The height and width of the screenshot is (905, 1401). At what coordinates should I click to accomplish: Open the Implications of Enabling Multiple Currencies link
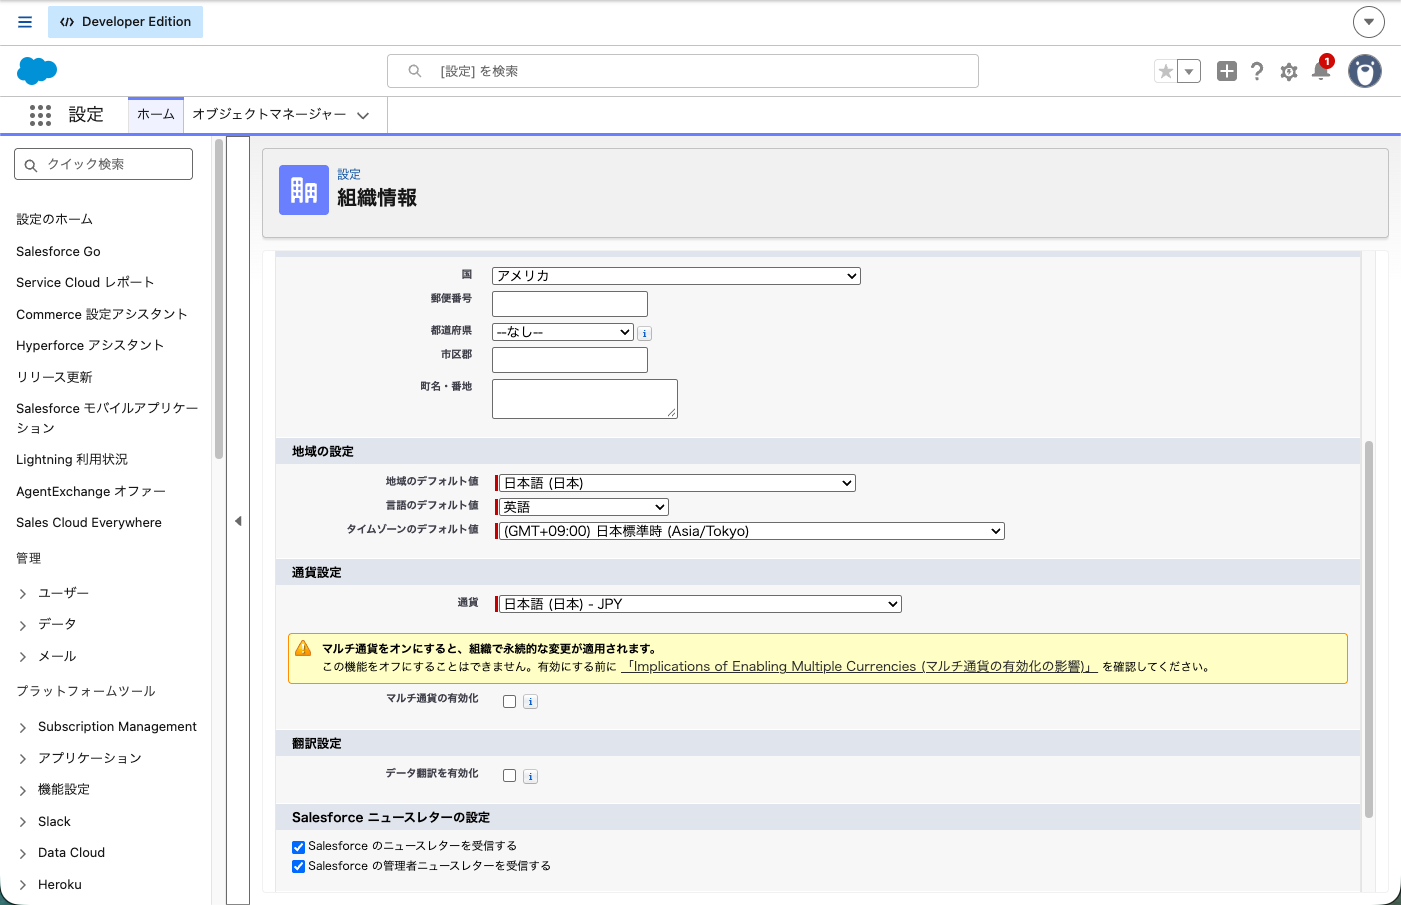(859, 667)
